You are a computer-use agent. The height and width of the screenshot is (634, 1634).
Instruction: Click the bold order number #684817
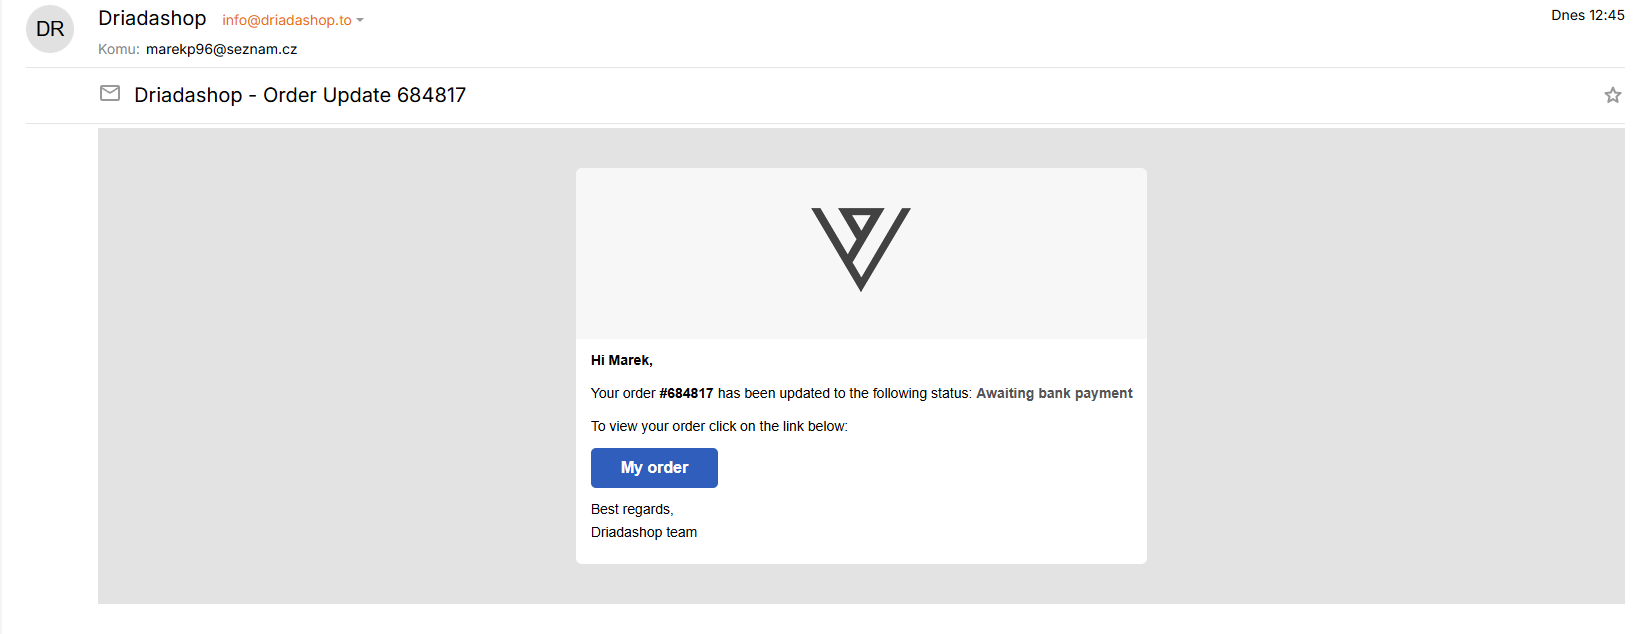tap(686, 394)
